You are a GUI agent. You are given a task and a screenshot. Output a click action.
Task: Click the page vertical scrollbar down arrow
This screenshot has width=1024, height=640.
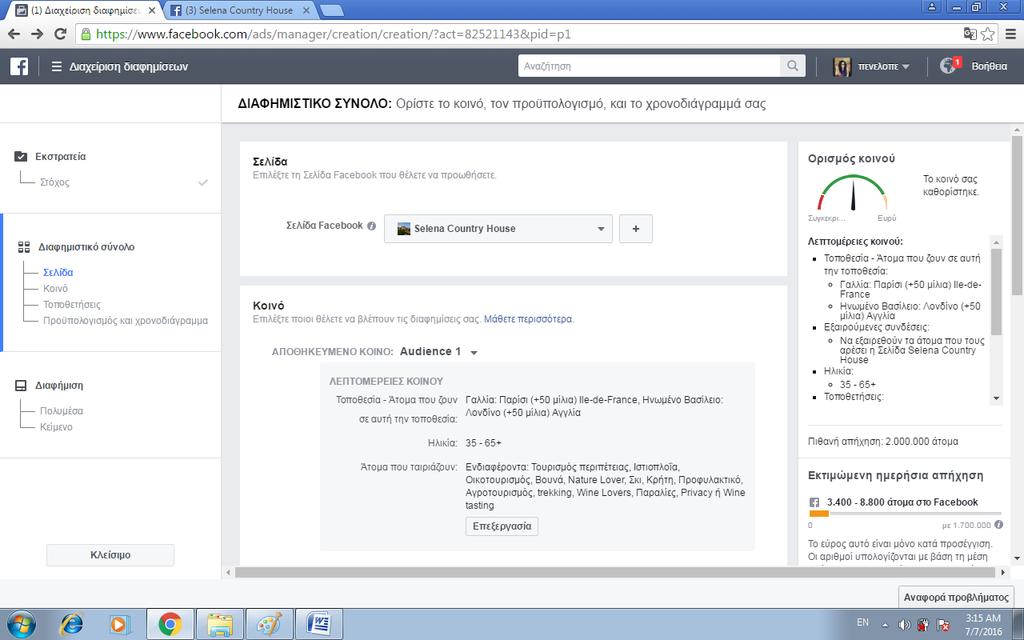1017,559
